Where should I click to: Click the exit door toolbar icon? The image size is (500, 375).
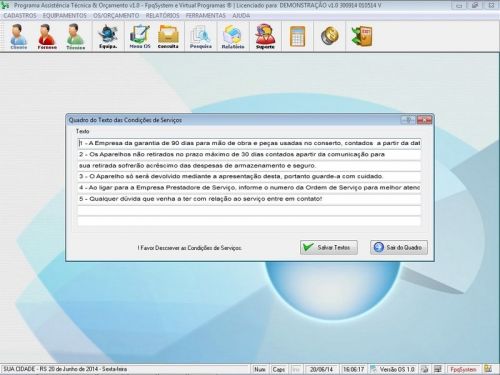(x=362, y=36)
